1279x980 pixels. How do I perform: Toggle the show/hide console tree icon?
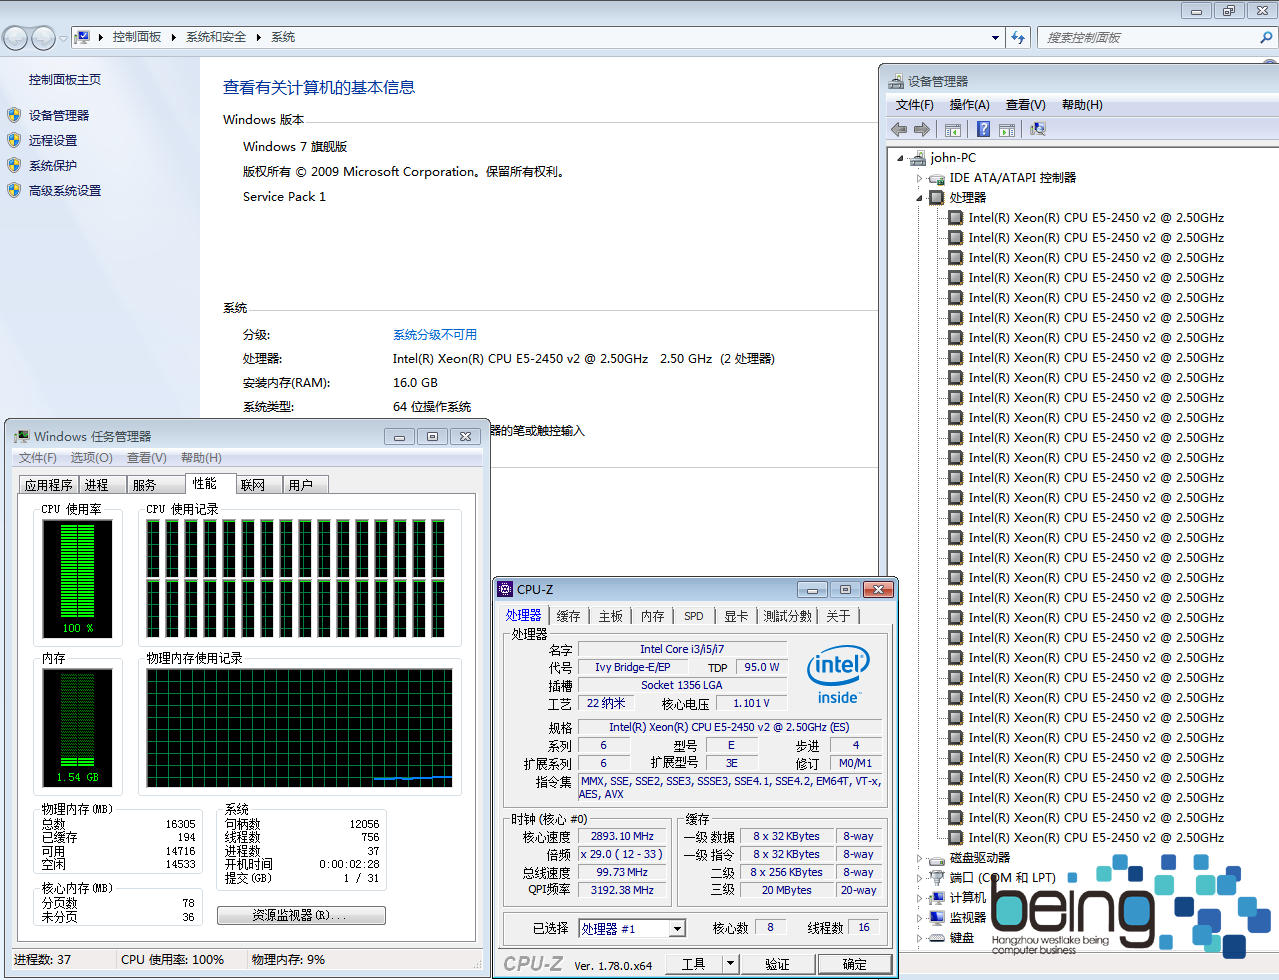coord(953,129)
